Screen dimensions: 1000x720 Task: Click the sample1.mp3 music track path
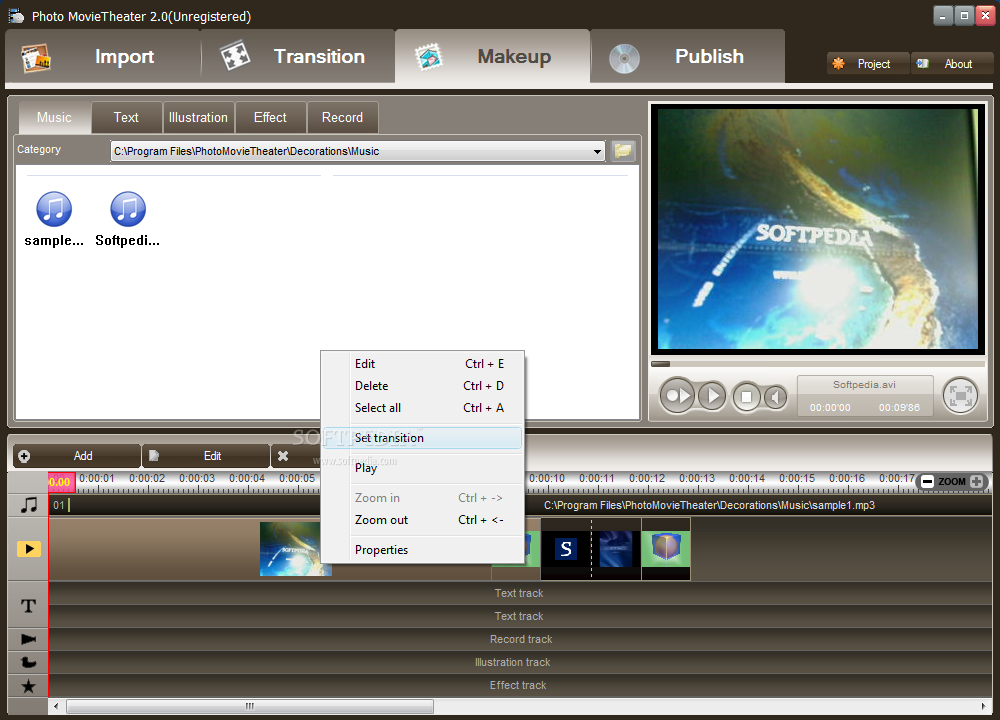(709, 505)
